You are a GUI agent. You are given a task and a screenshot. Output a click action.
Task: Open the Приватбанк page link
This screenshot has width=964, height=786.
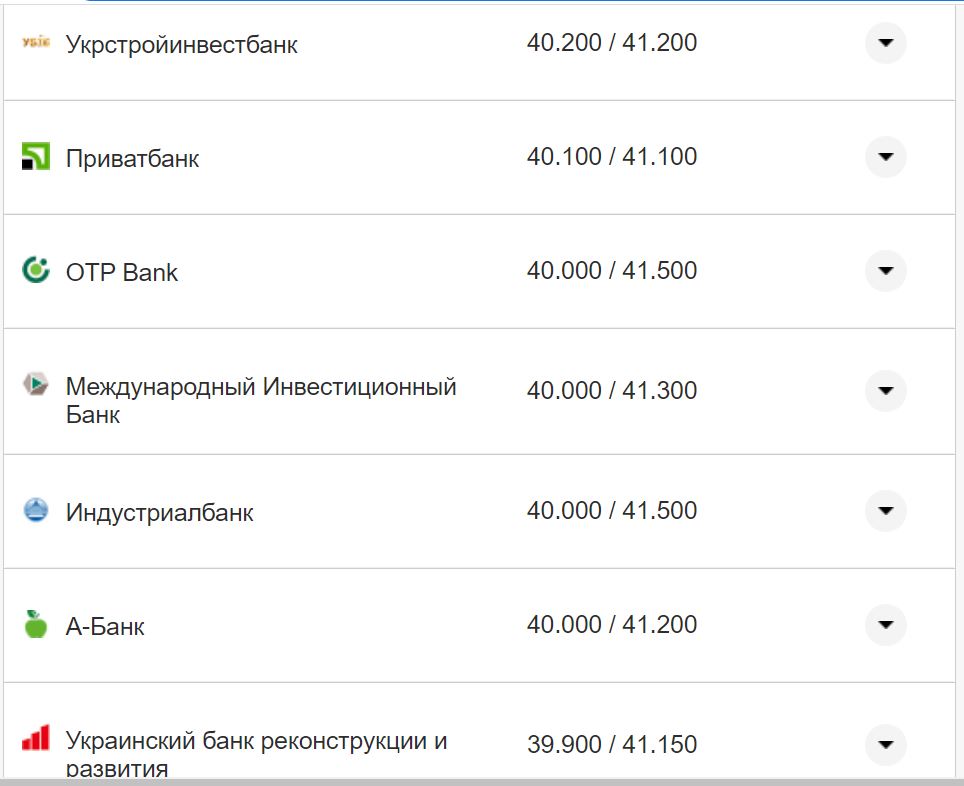[x=132, y=157]
